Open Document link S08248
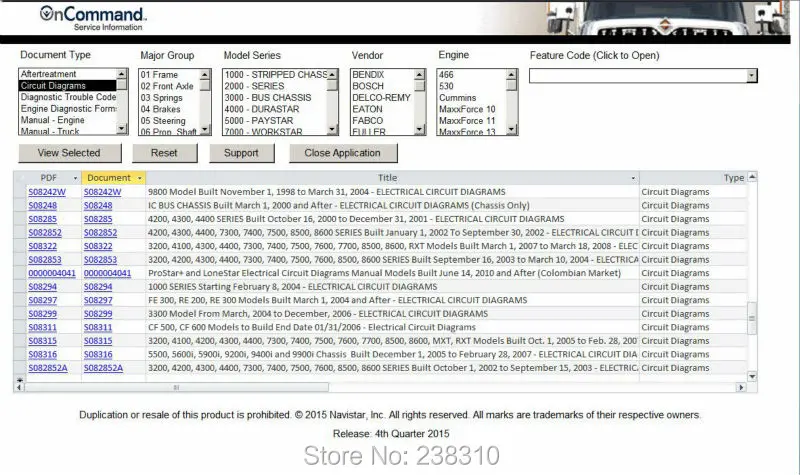Image resolution: width=800 pixels, height=475 pixels. tap(98, 206)
